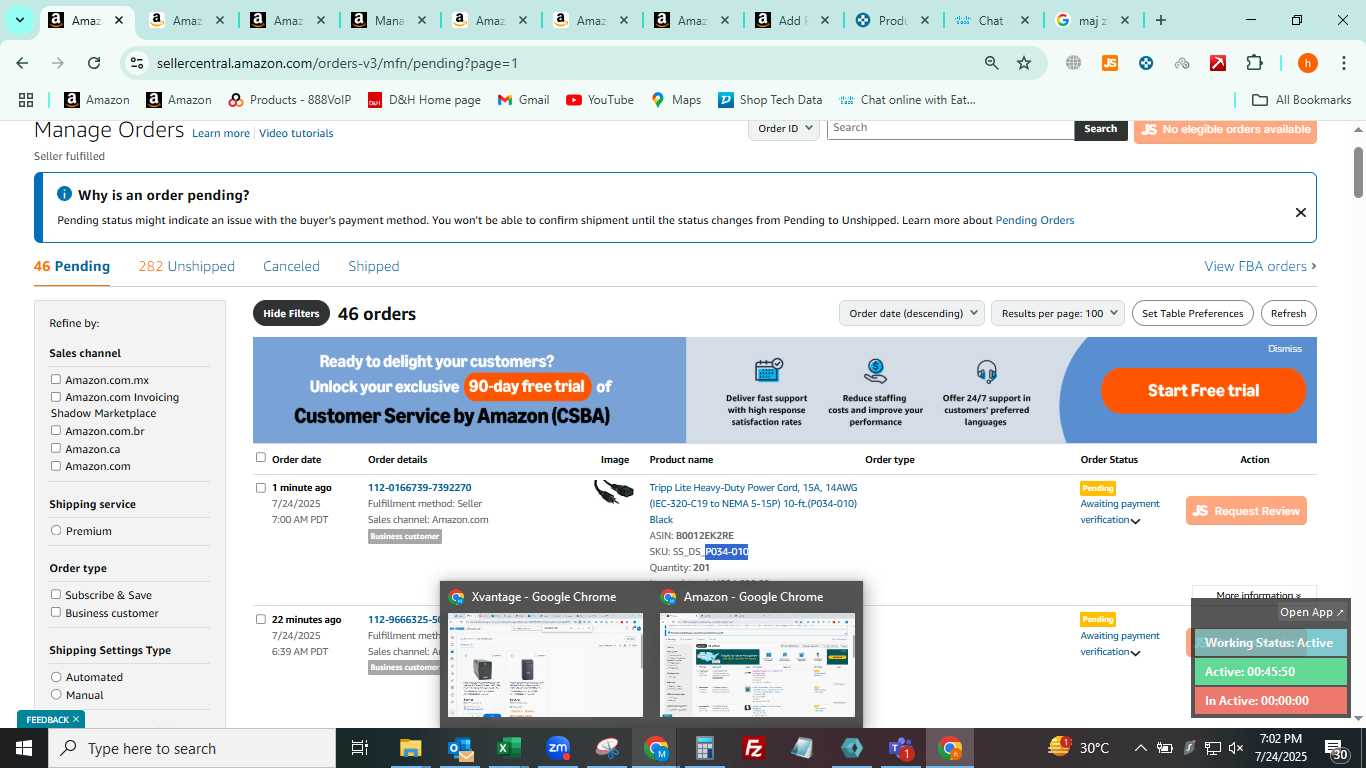Click Set Table Preferences button
The image size is (1366, 768).
[1192, 313]
